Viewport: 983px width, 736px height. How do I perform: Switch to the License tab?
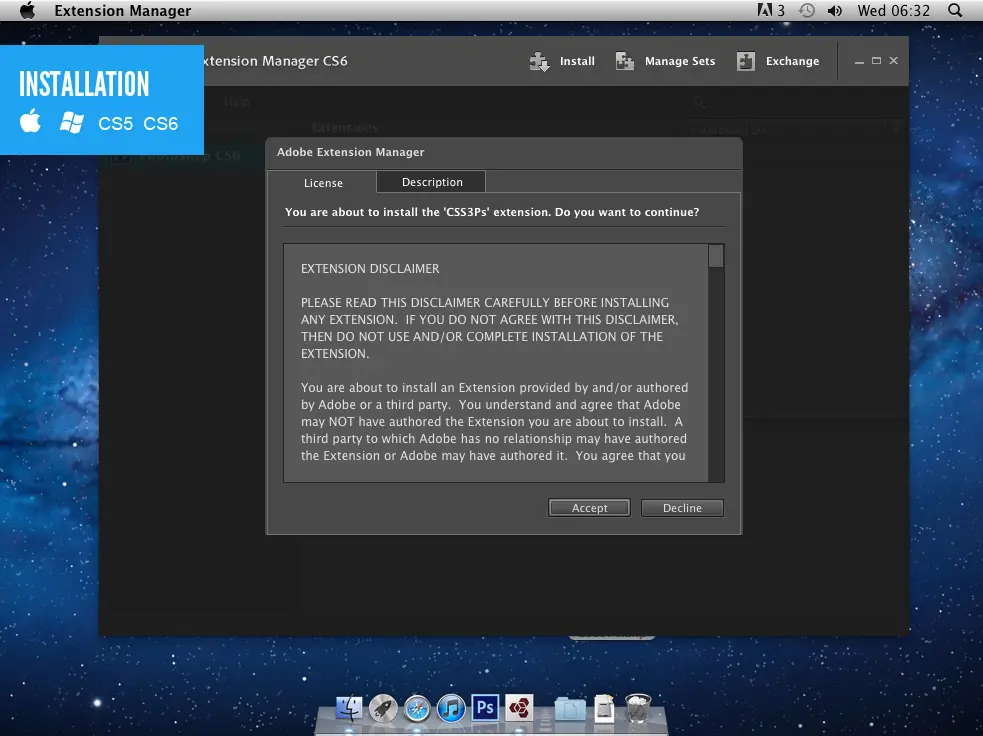click(323, 182)
